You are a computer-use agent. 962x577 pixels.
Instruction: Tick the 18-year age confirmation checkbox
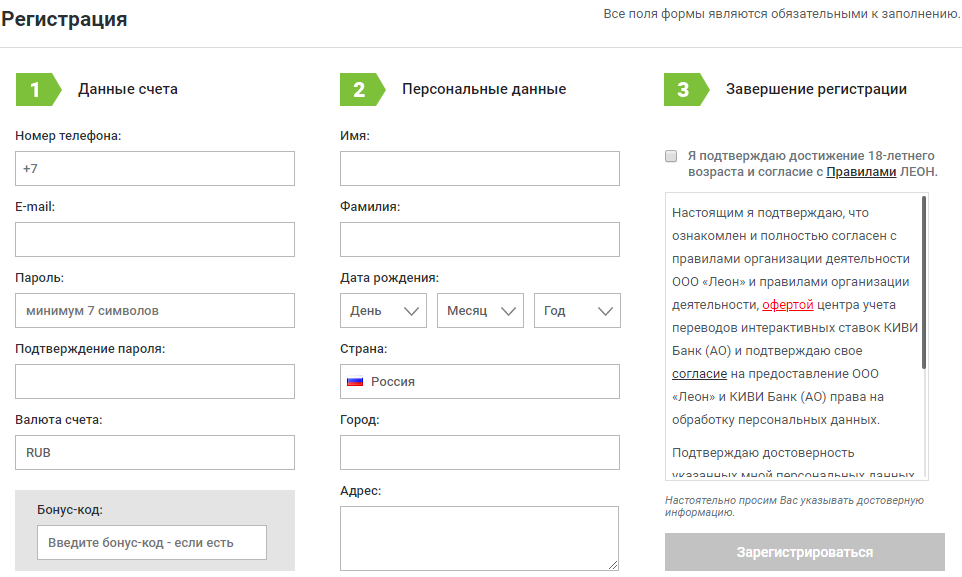click(x=671, y=156)
